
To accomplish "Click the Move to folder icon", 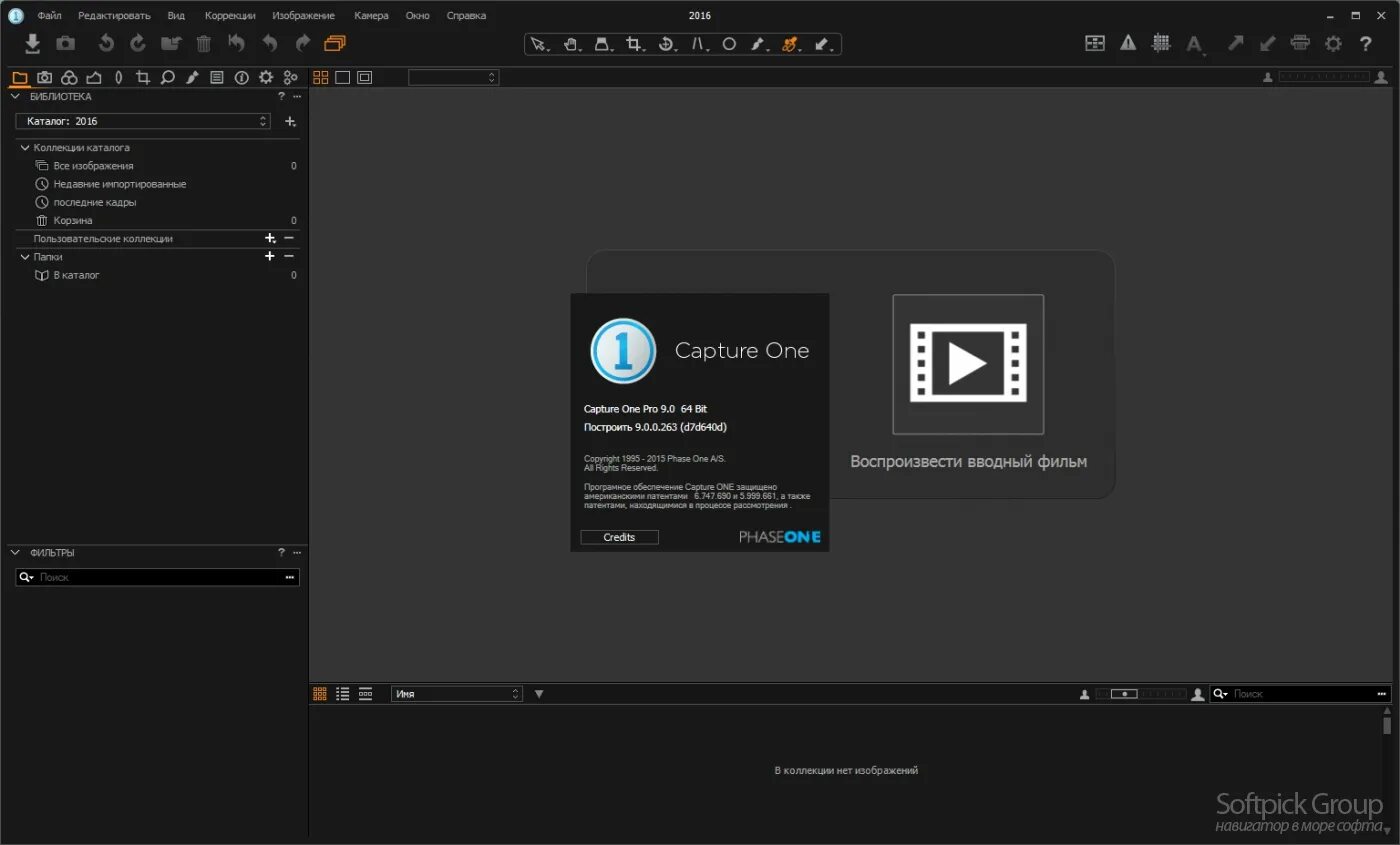I will point(171,43).
